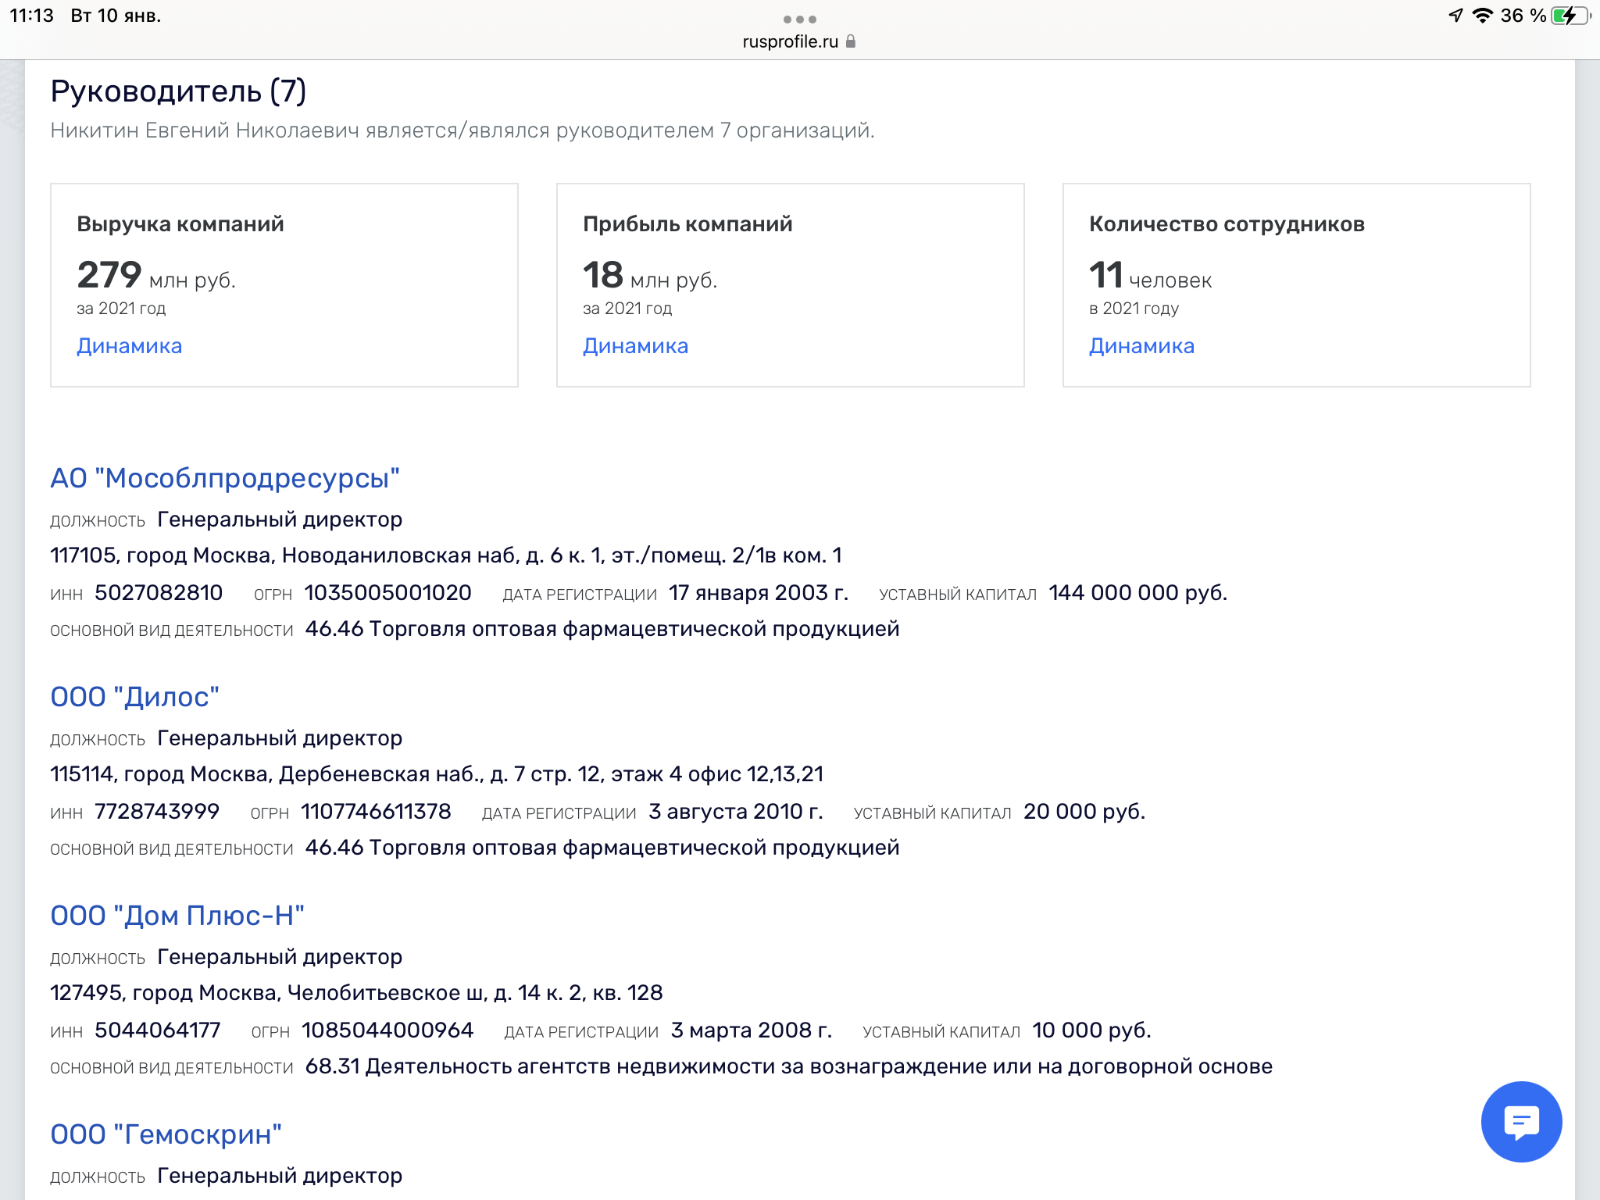Click Мособлпродресурсы activity 46.46 Торговля оптовая
This screenshot has height=1200, width=1600.
click(x=602, y=629)
